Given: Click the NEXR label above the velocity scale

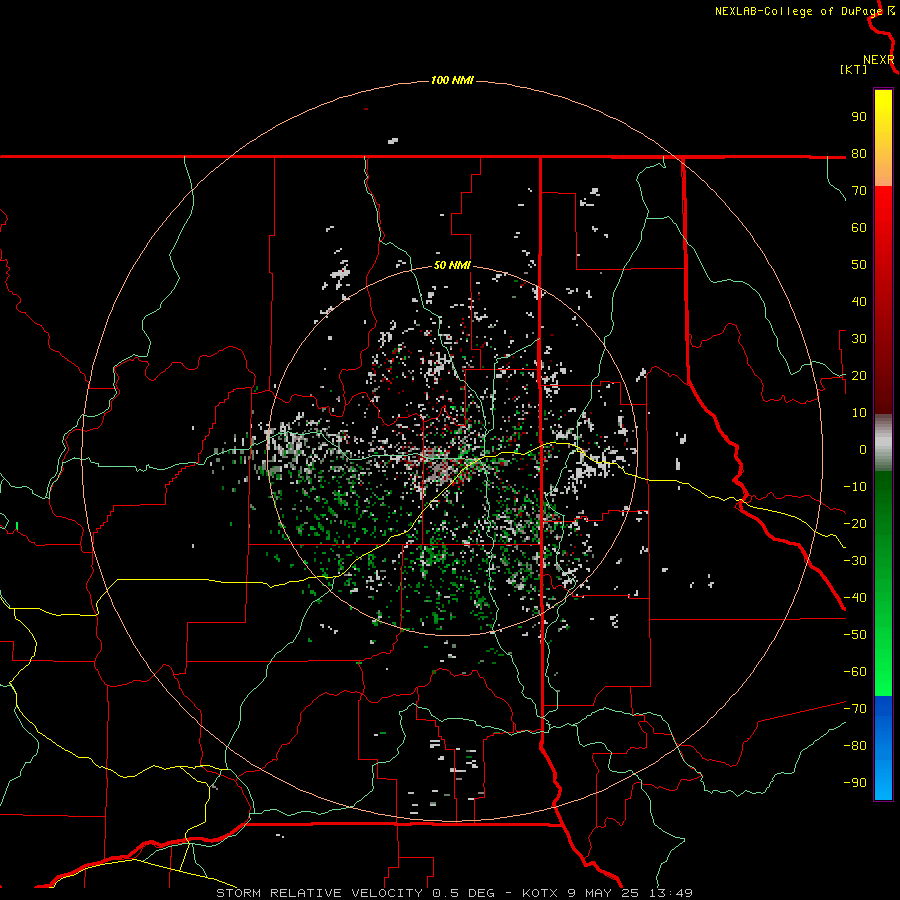Looking at the screenshot, I should pos(878,60).
